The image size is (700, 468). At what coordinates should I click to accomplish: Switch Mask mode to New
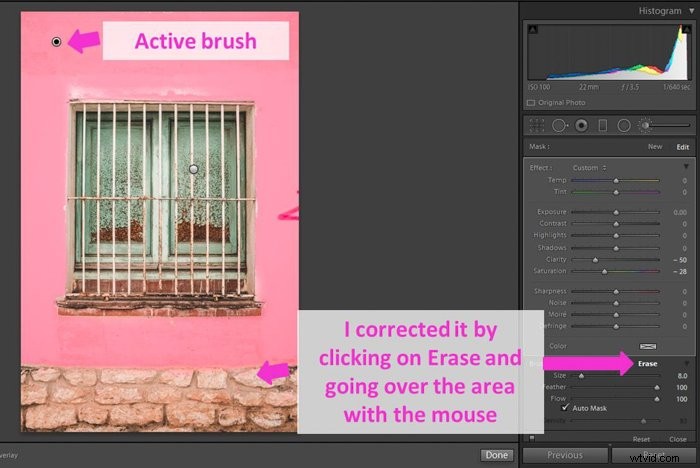point(655,146)
